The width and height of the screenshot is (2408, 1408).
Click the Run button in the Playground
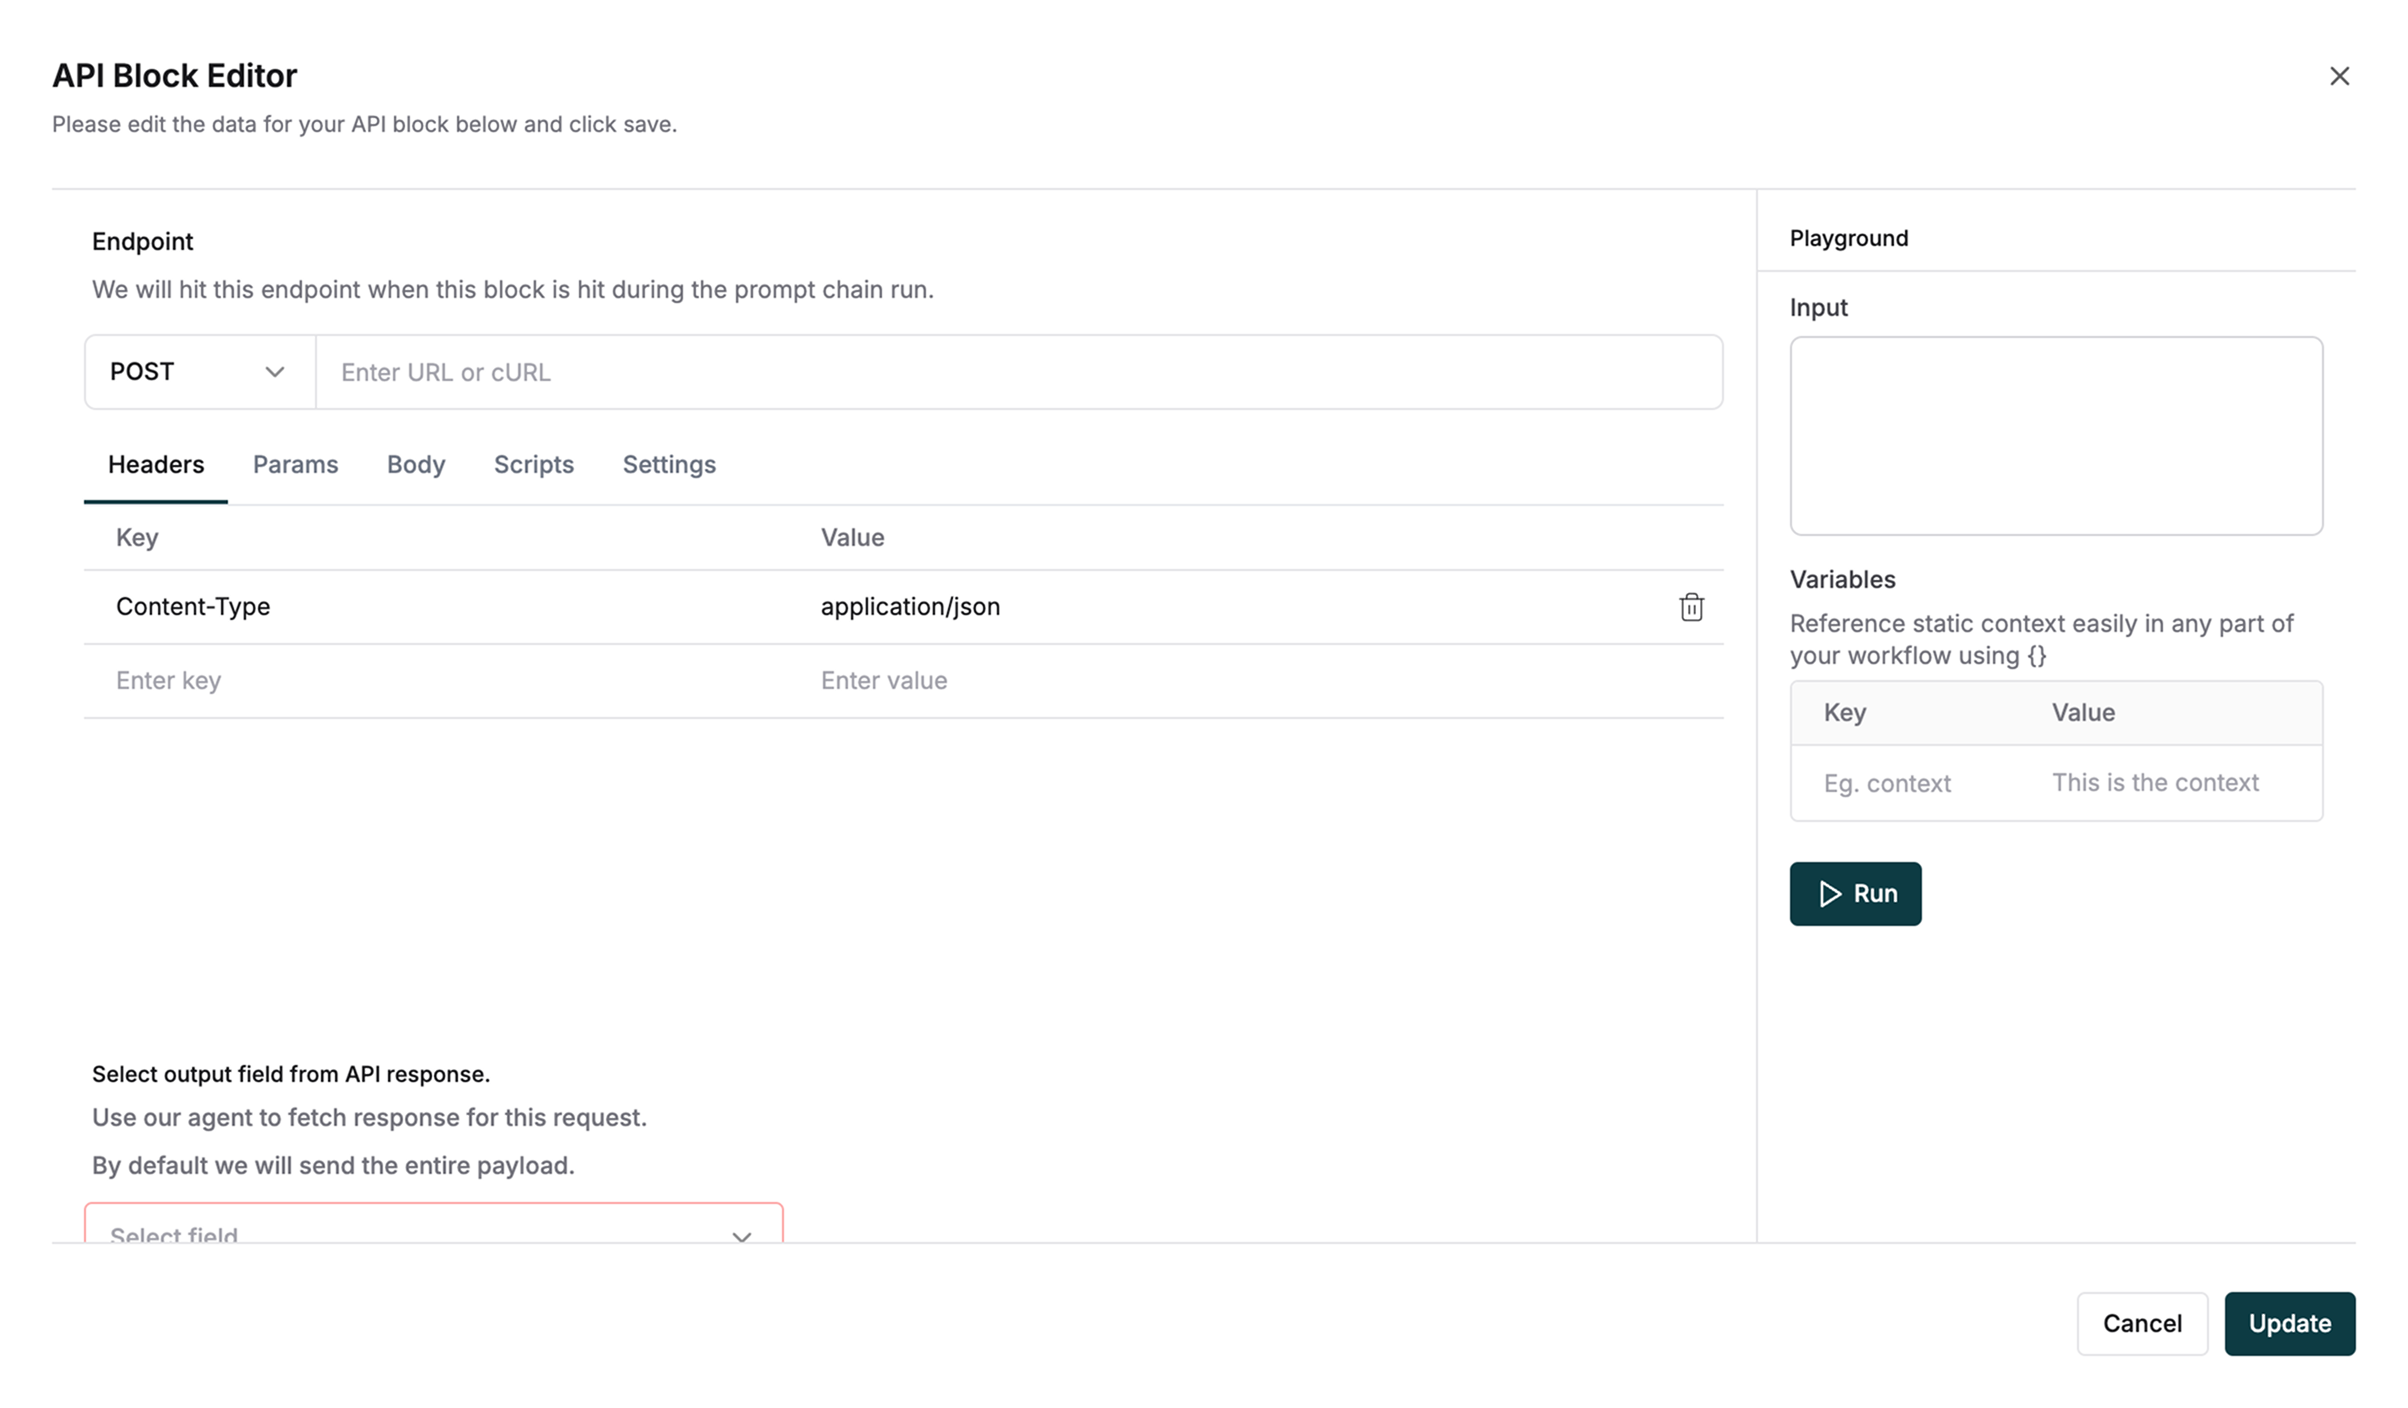click(1855, 893)
